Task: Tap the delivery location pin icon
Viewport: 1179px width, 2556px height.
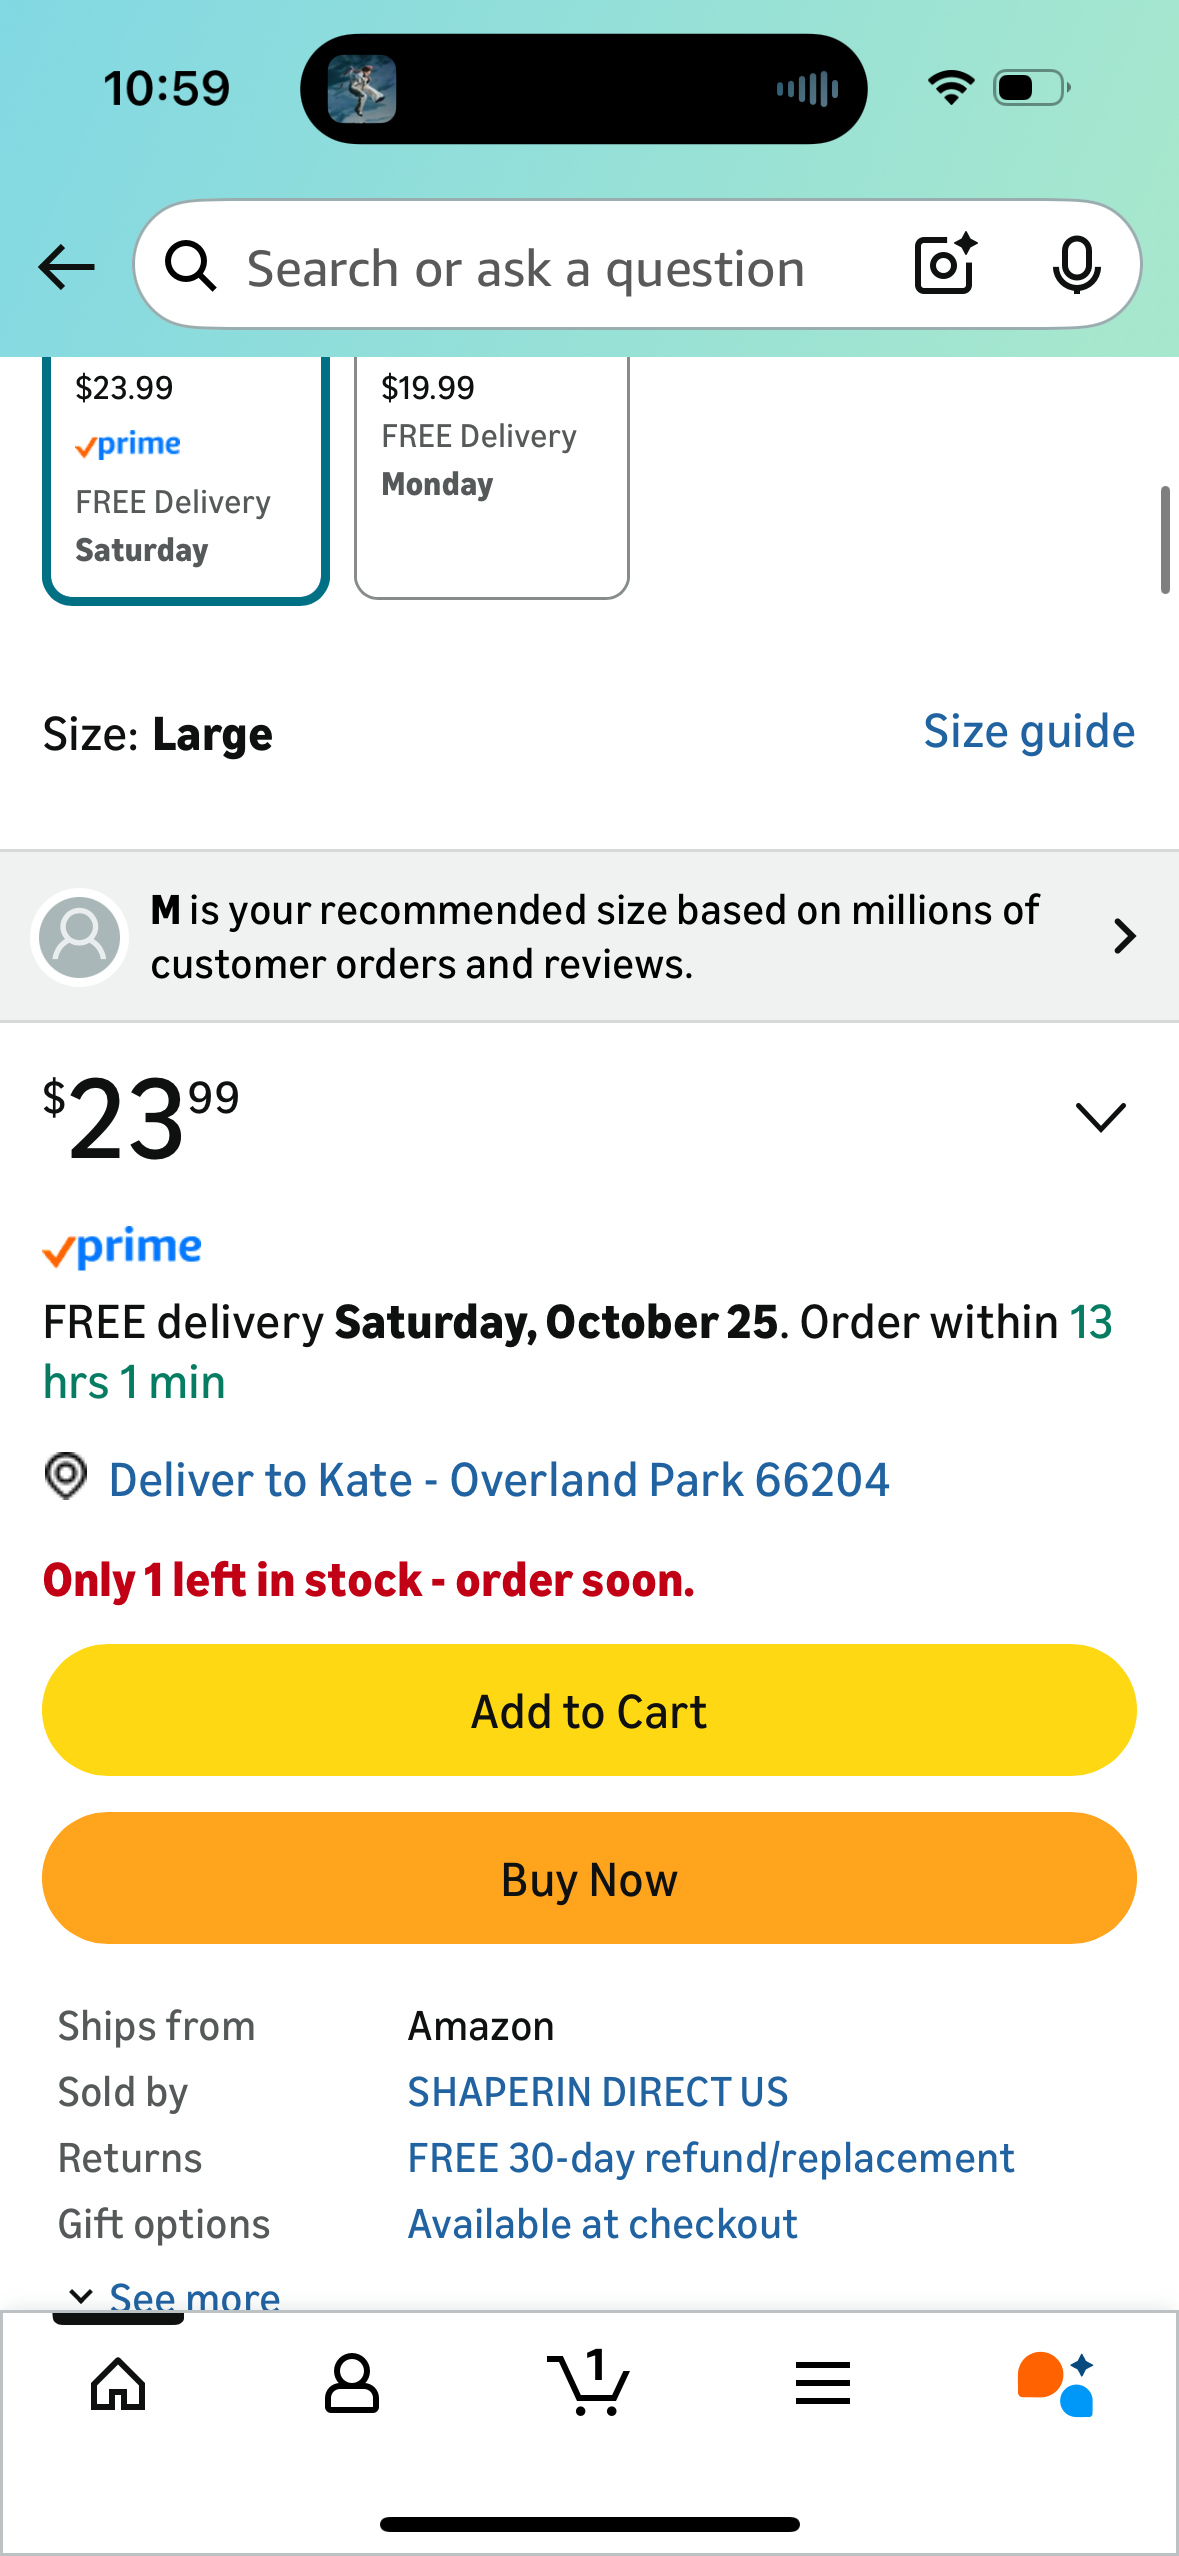Action: [66, 1476]
